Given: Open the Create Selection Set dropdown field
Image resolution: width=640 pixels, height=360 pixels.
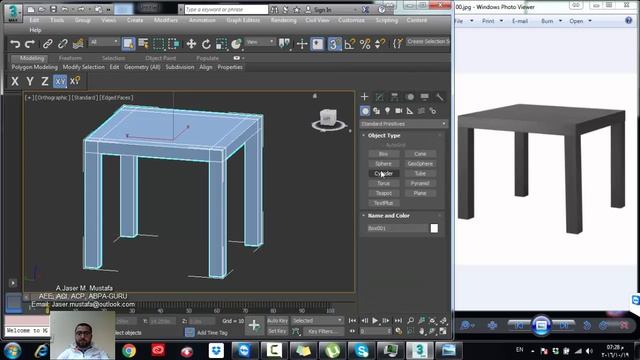Looking at the screenshot, I should [x=428, y=42].
